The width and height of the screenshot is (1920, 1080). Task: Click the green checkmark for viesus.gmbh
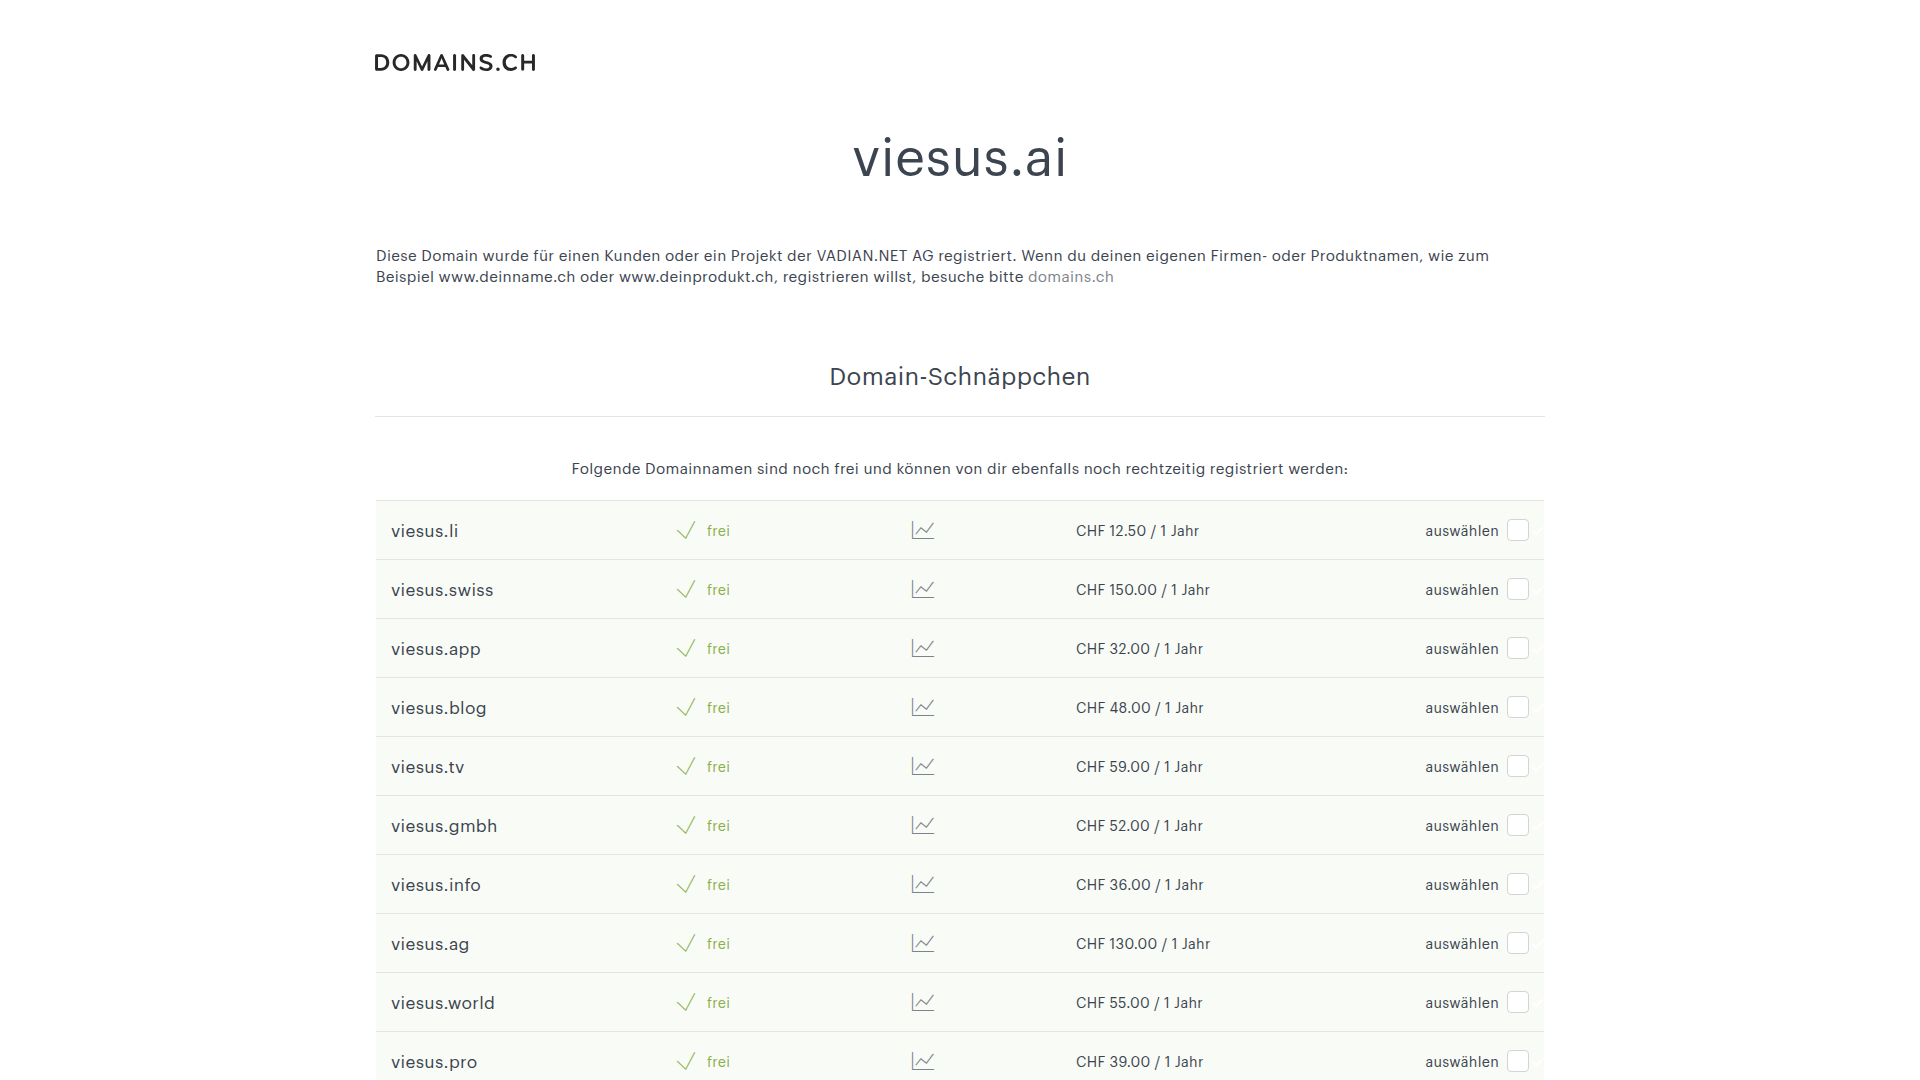686,825
